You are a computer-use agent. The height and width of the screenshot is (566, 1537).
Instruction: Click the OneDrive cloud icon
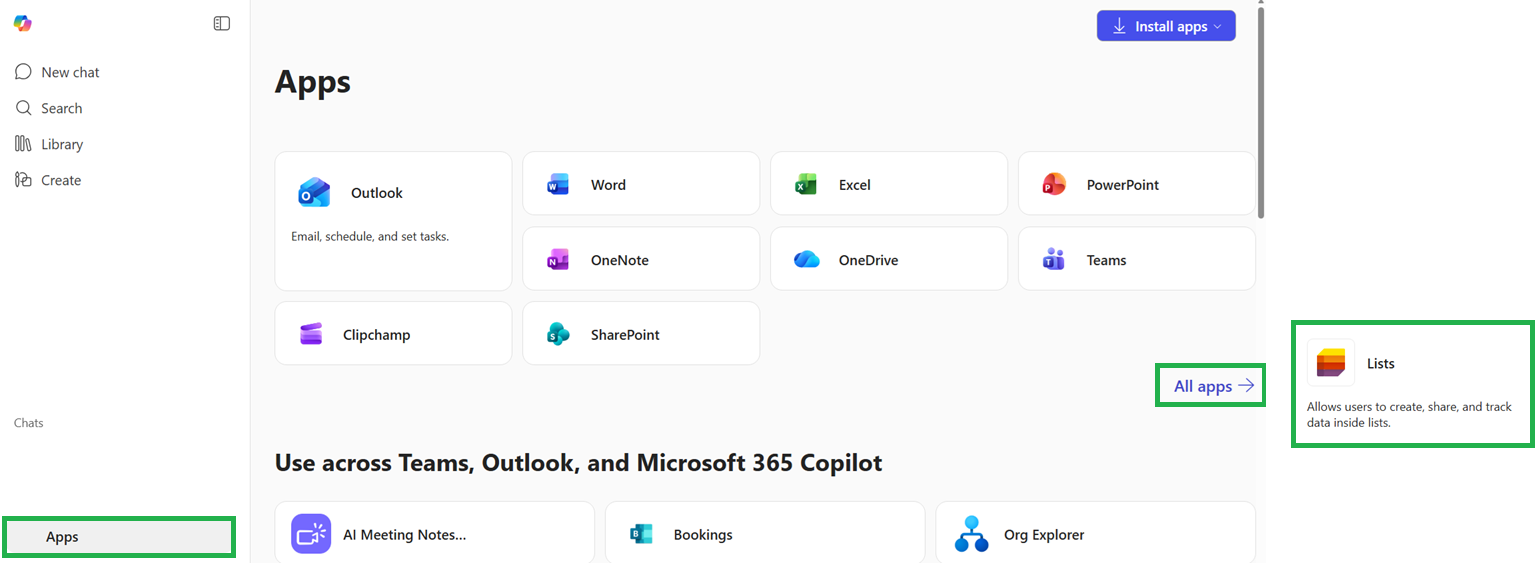coord(806,260)
